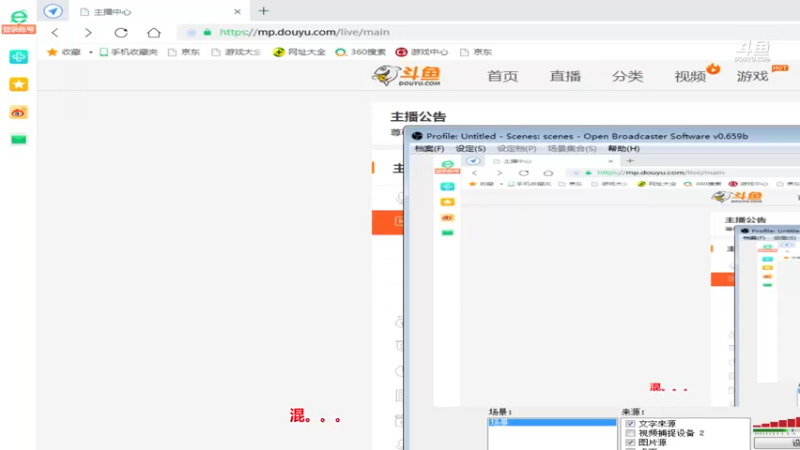Viewport: 800px width, 450px height.
Task: Expand the 收藏 dropdown arrow
Action: [x=91, y=52]
